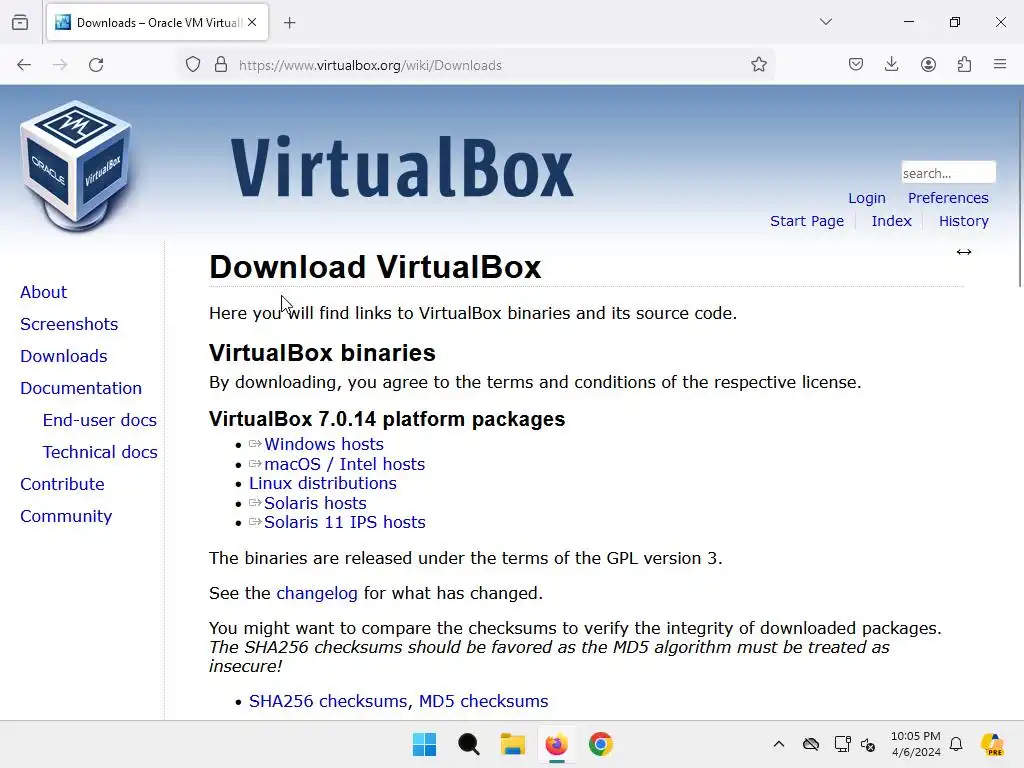Open End-user docs
Image resolution: width=1024 pixels, height=768 pixels.
99,420
